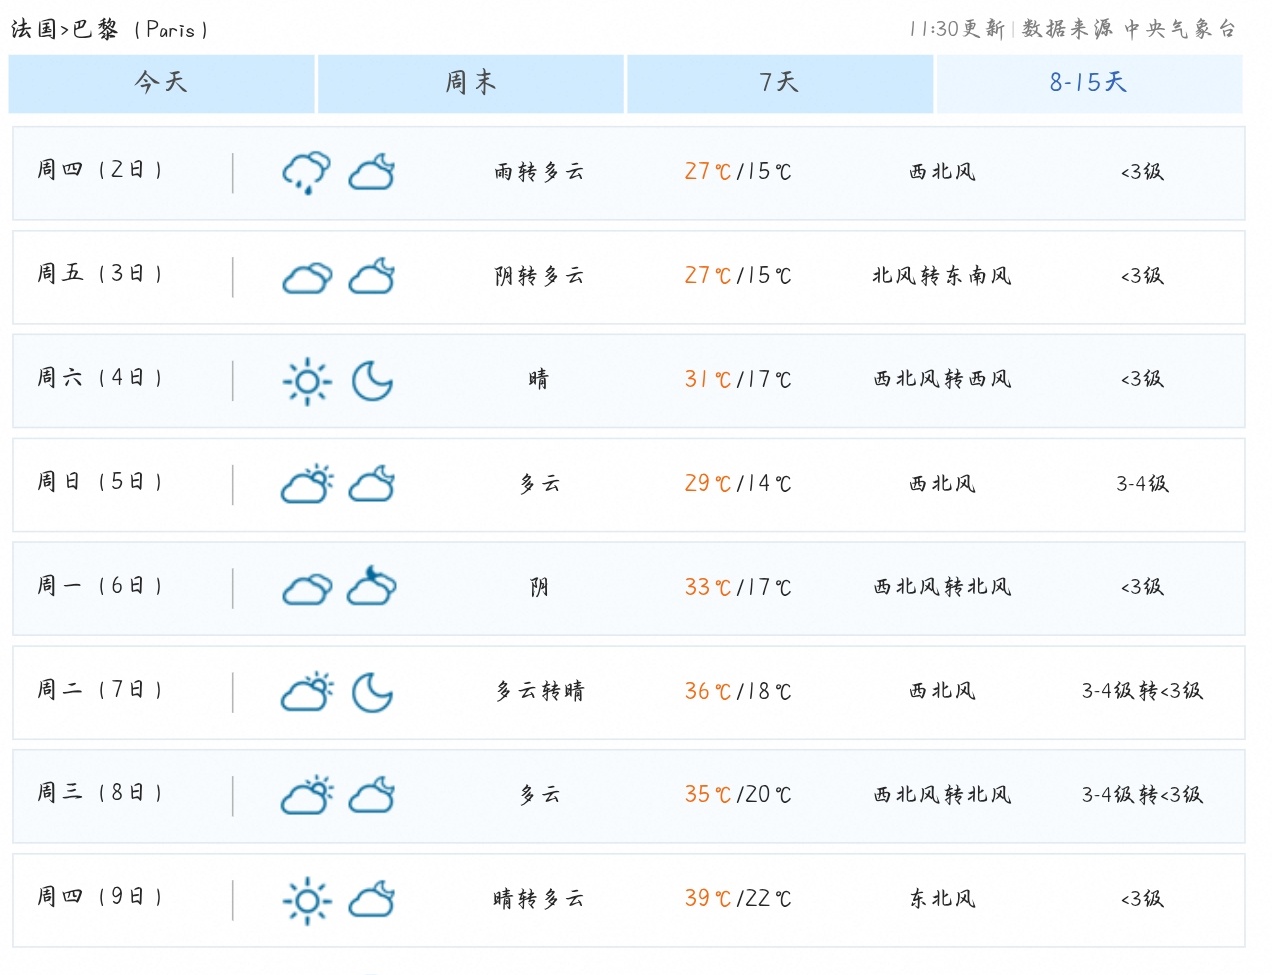Select the 周六 (4日) date label
This screenshot has width=1272, height=975.
[100, 378]
